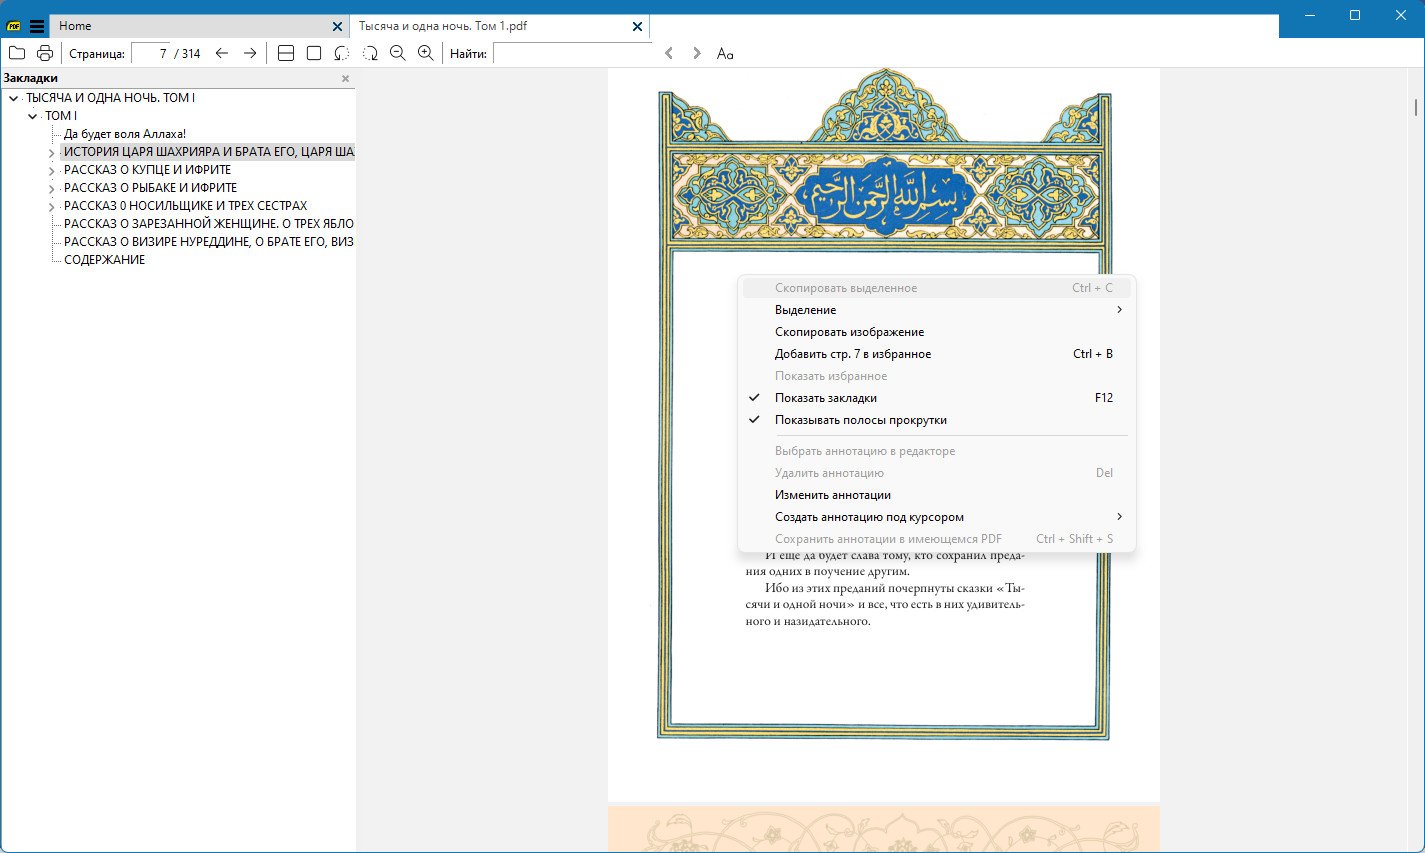Select РАССКАЗ О КУПЦЕ И ИФРИТЕ bookmark

click(x=147, y=170)
